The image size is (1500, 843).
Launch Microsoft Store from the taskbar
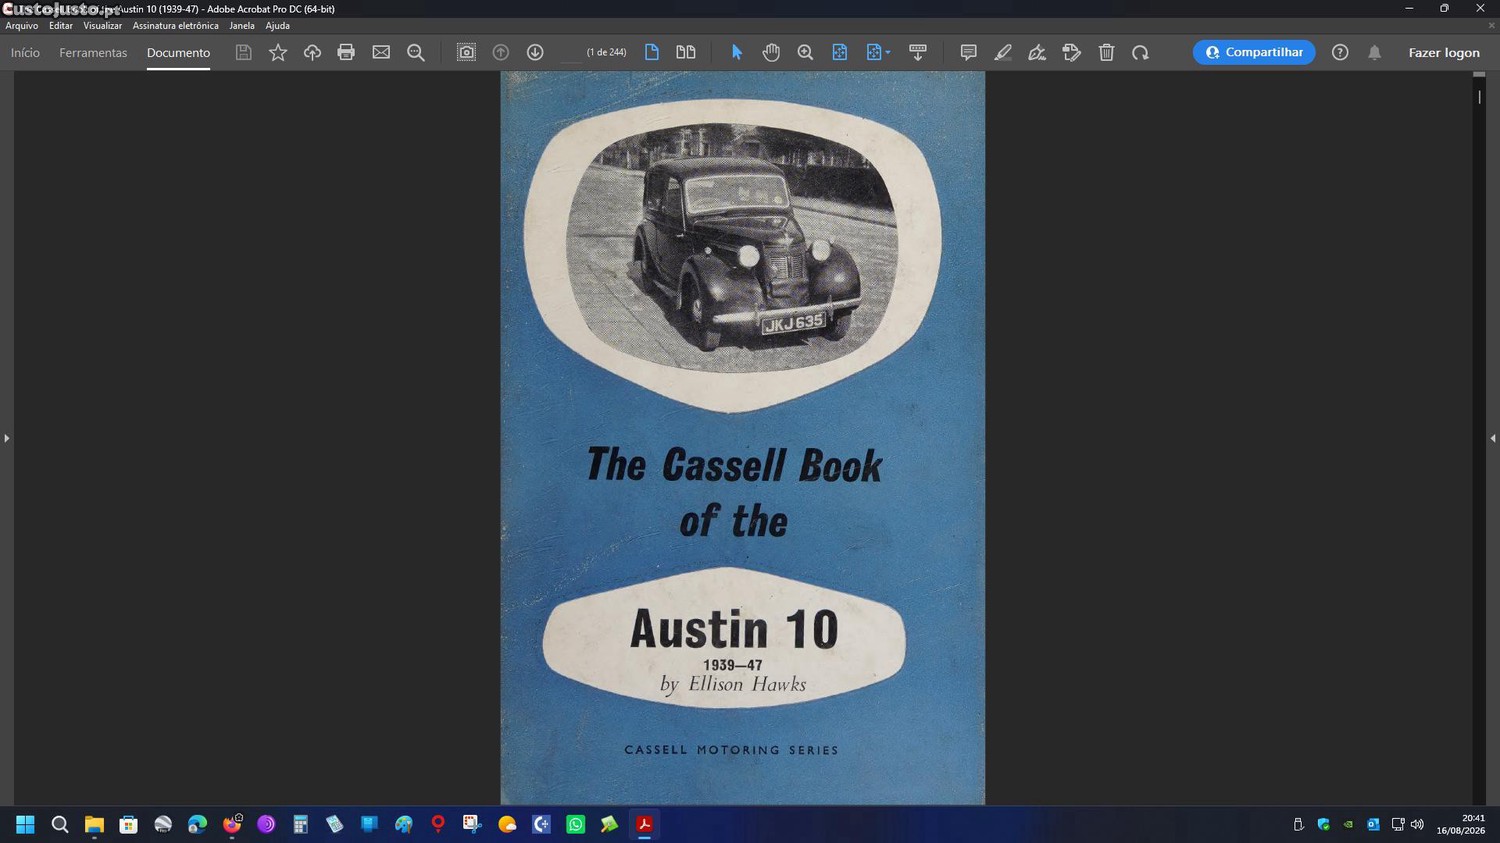[128, 824]
